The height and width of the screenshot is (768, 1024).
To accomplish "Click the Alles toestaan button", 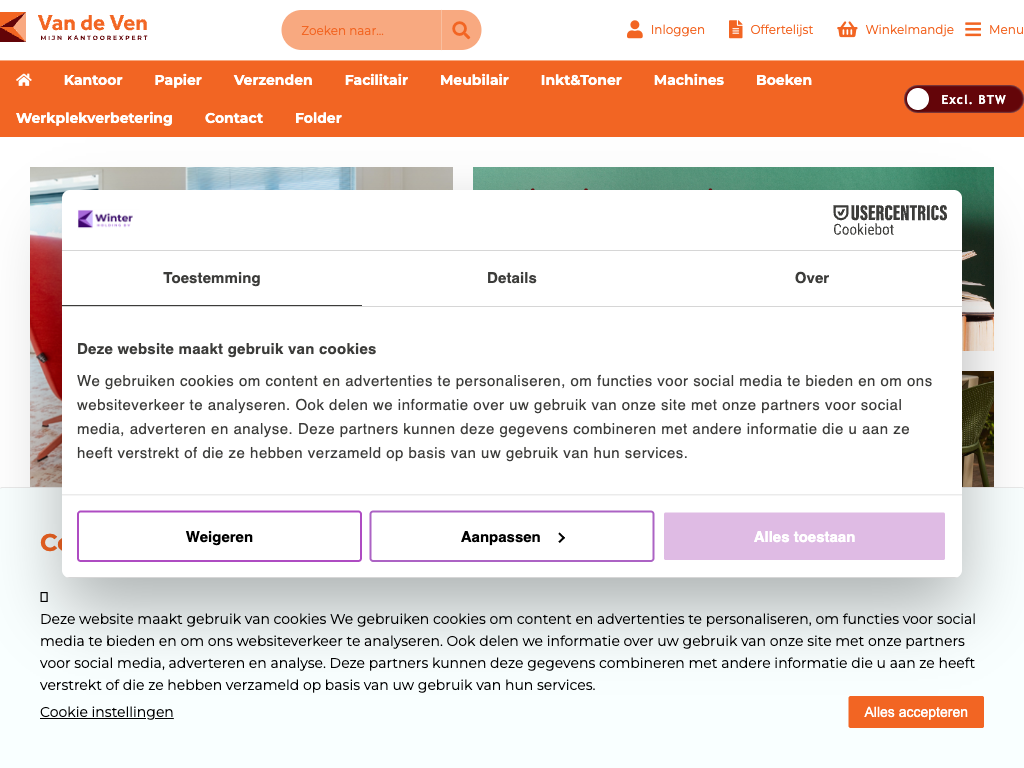I will point(804,537).
